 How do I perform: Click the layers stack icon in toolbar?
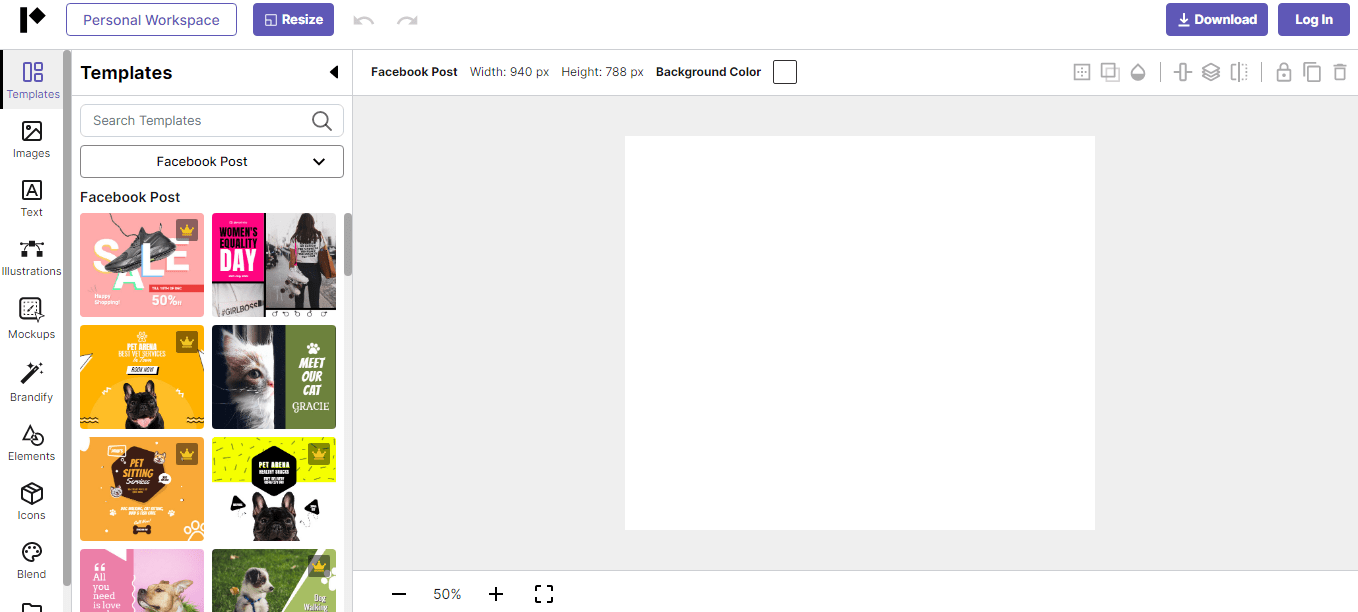point(1211,72)
